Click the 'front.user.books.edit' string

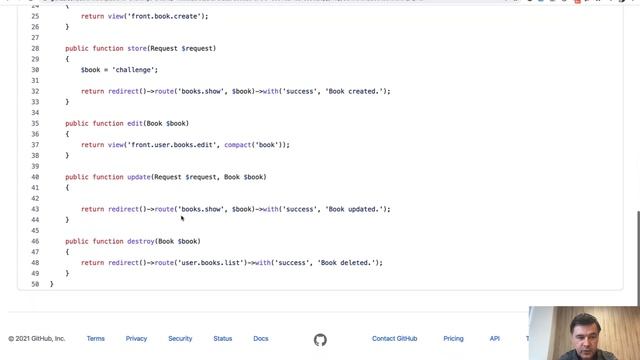tap(172, 145)
